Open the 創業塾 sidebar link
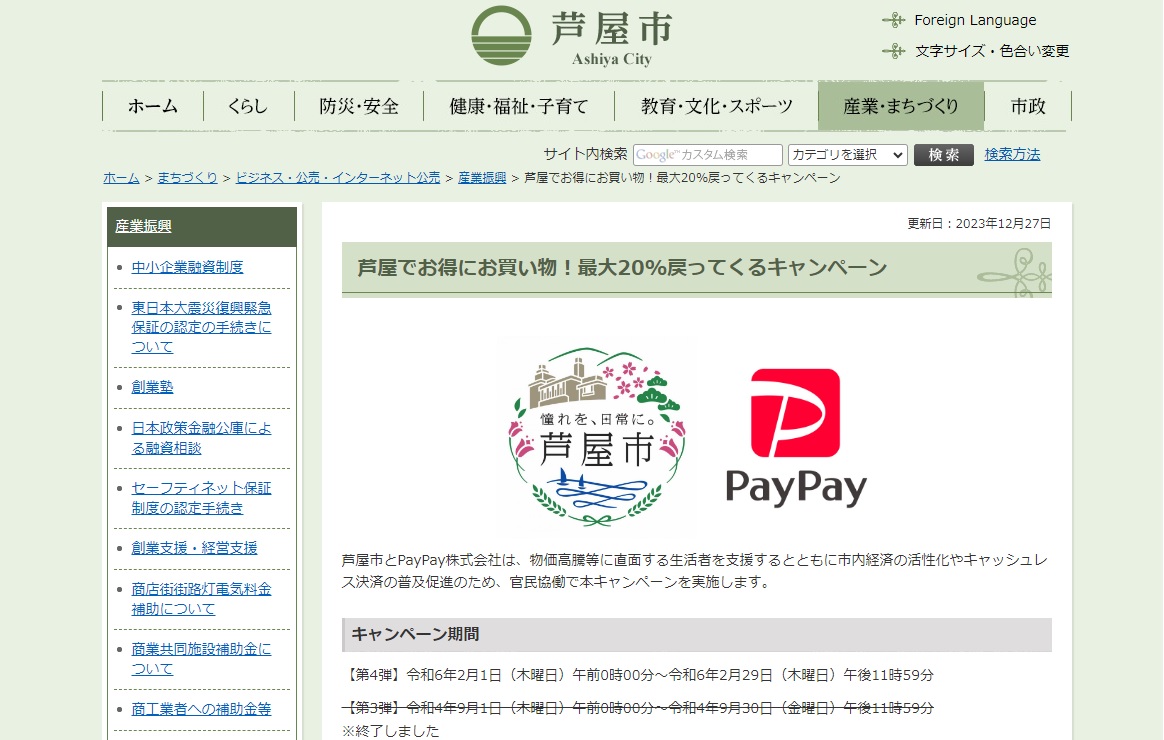Screen dimensions: 1164x740 152,387
